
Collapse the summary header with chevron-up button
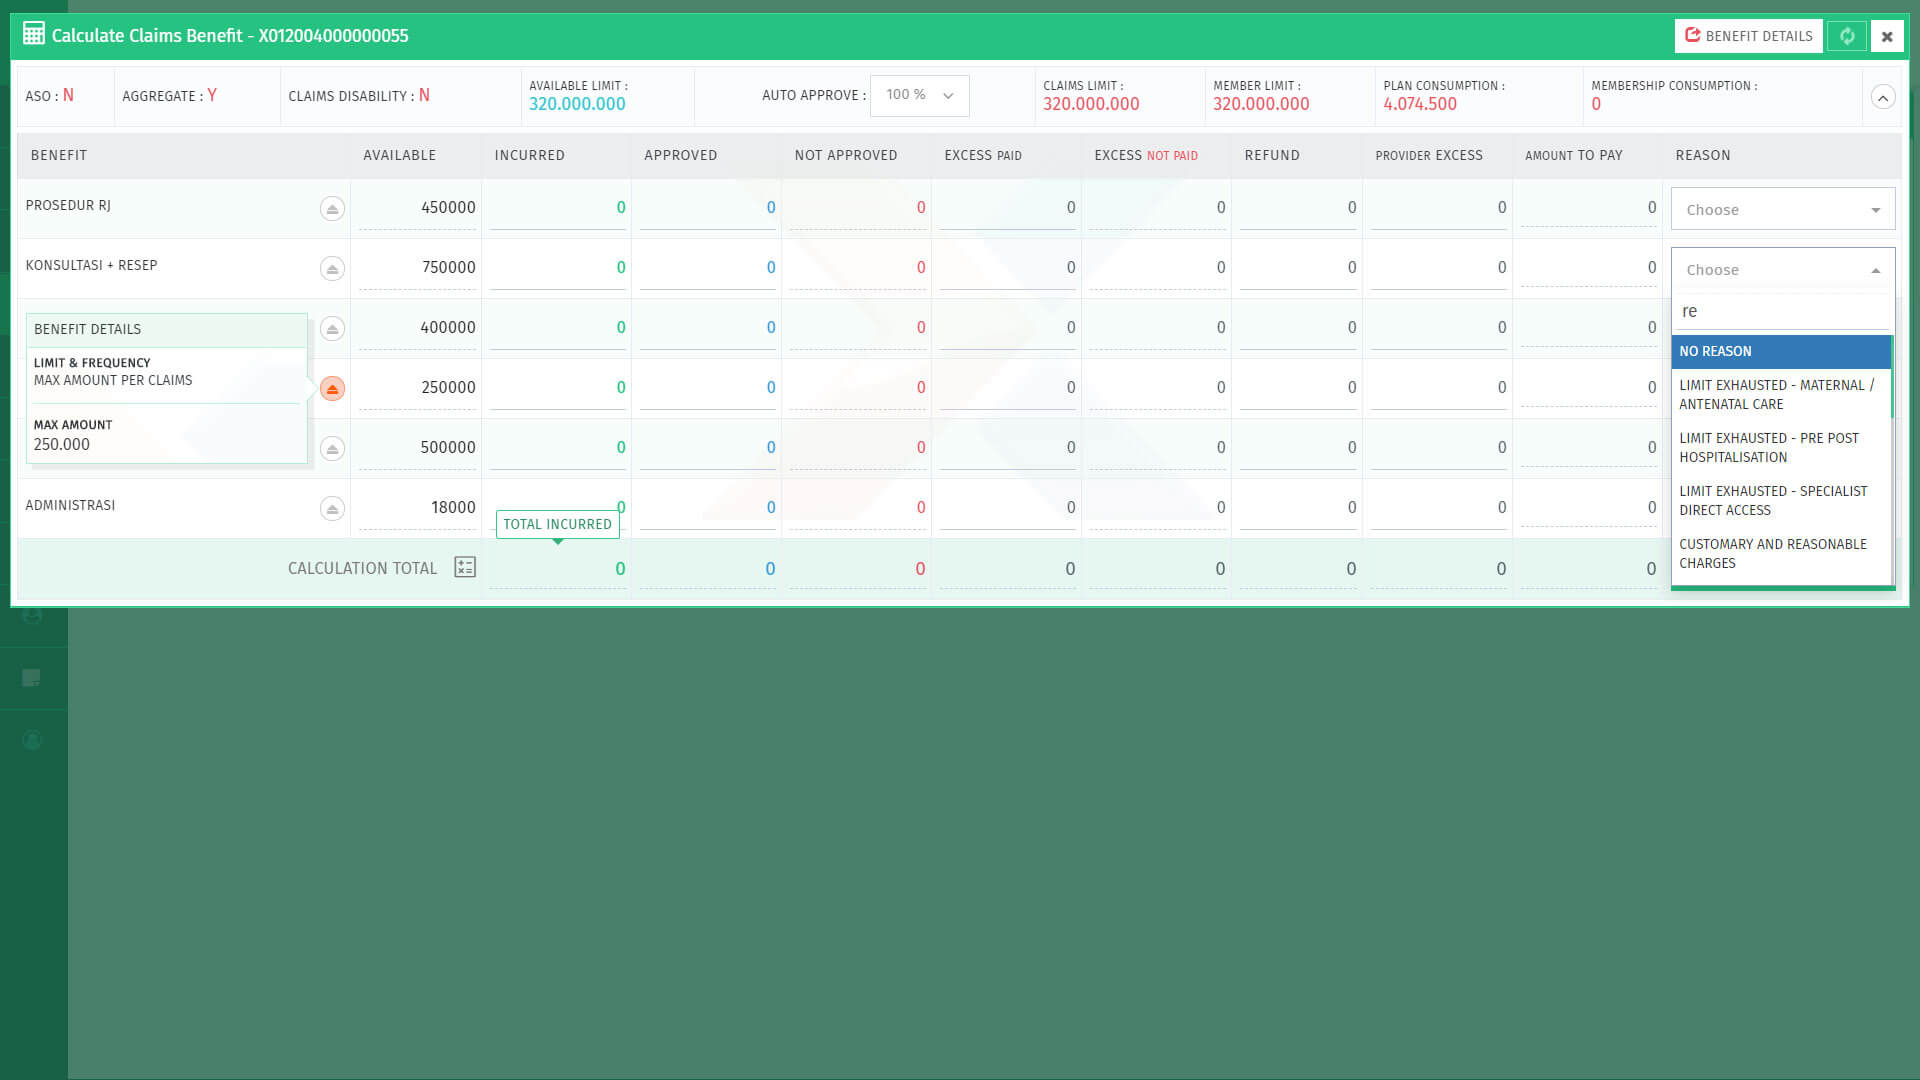click(1883, 97)
